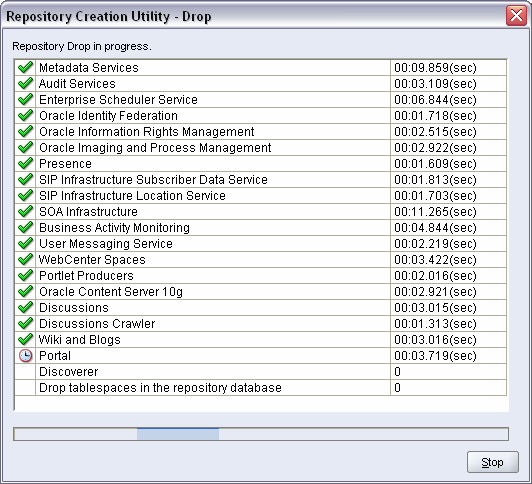
Task: Select the Enterprise Scheduler Service label
Action: (118, 99)
